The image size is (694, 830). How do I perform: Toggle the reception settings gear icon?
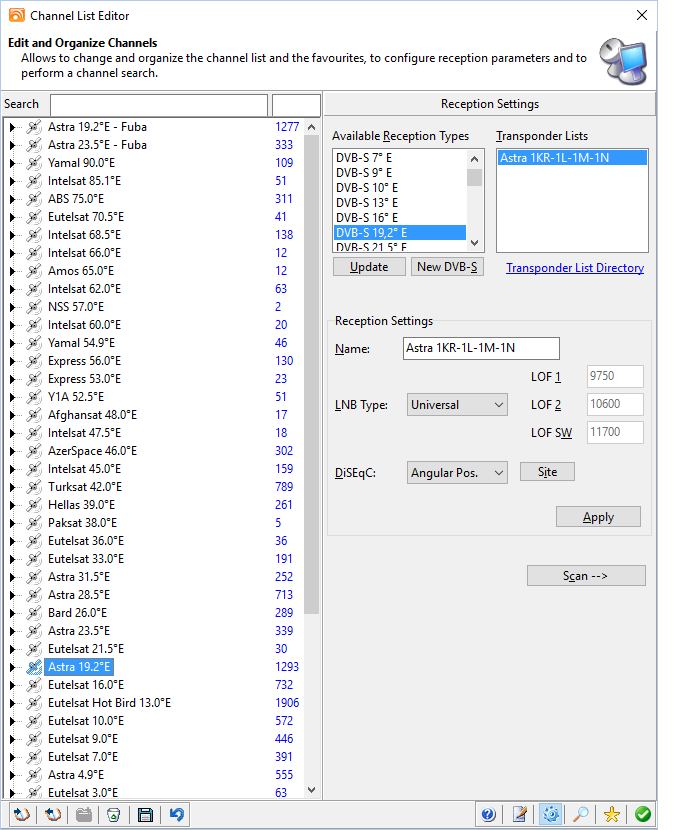click(x=549, y=815)
